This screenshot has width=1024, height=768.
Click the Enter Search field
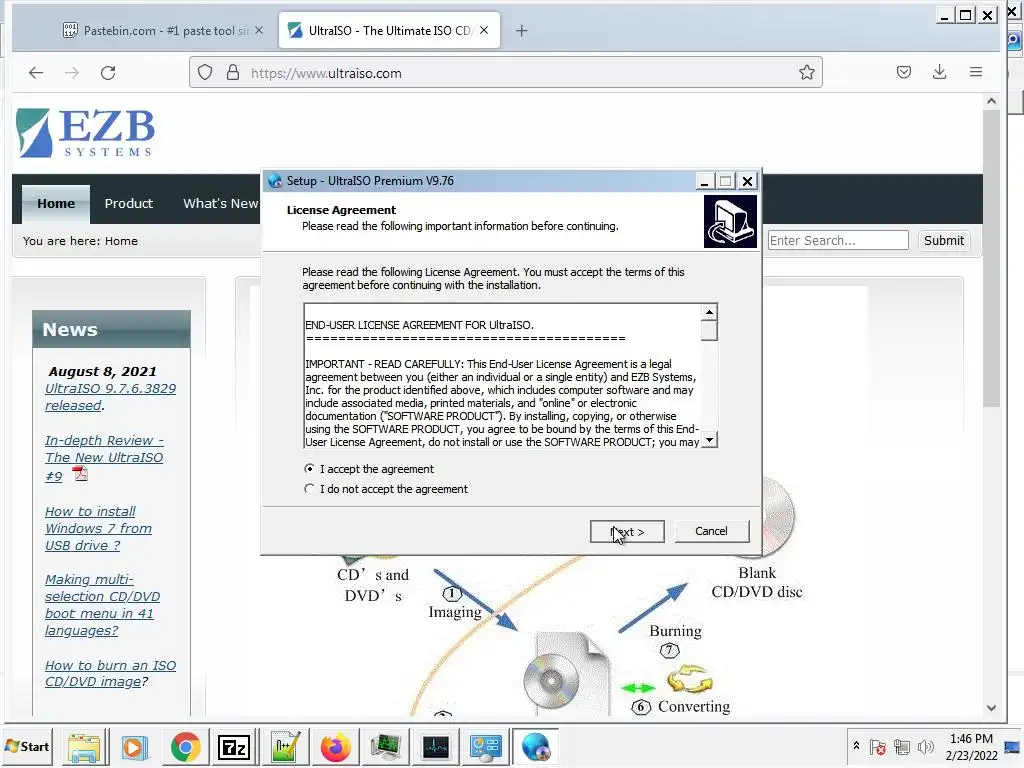(x=838, y=240)
